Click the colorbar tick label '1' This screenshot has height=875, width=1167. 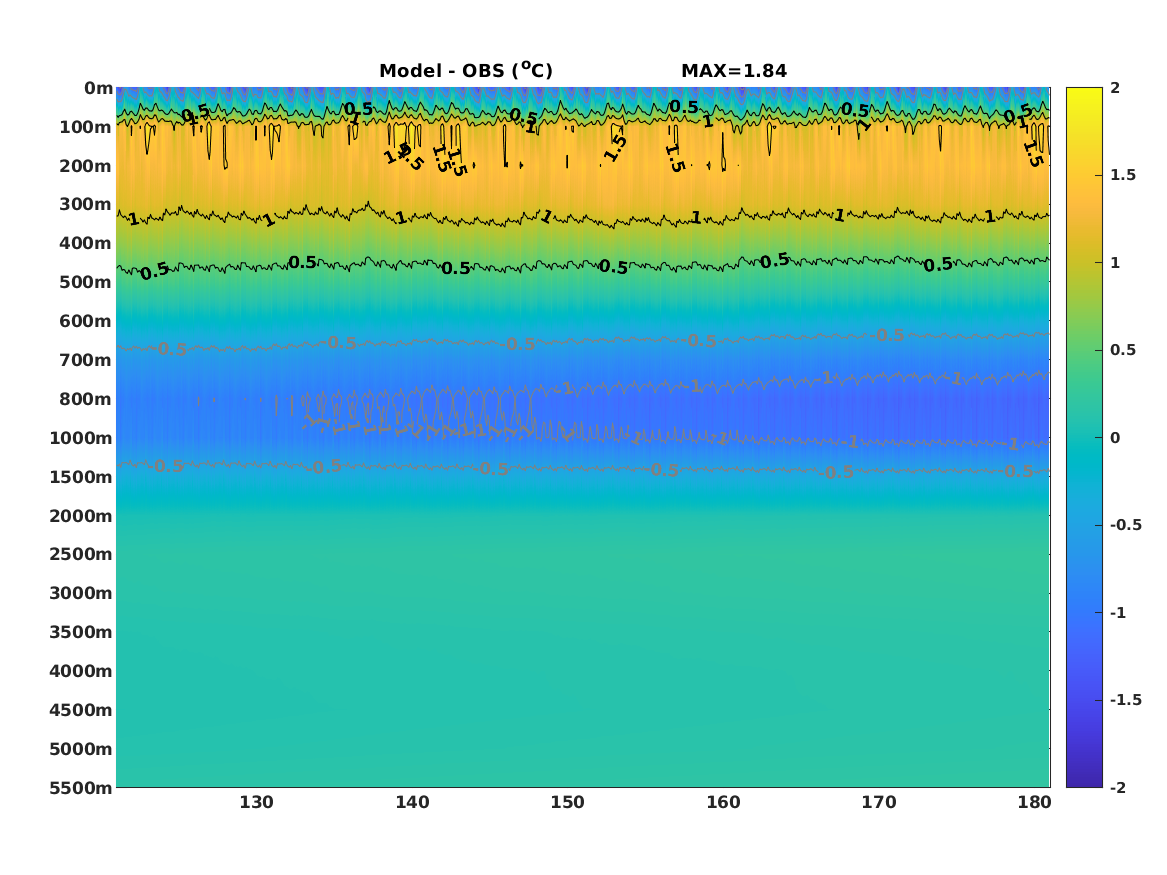click(x=1115, y=263)
